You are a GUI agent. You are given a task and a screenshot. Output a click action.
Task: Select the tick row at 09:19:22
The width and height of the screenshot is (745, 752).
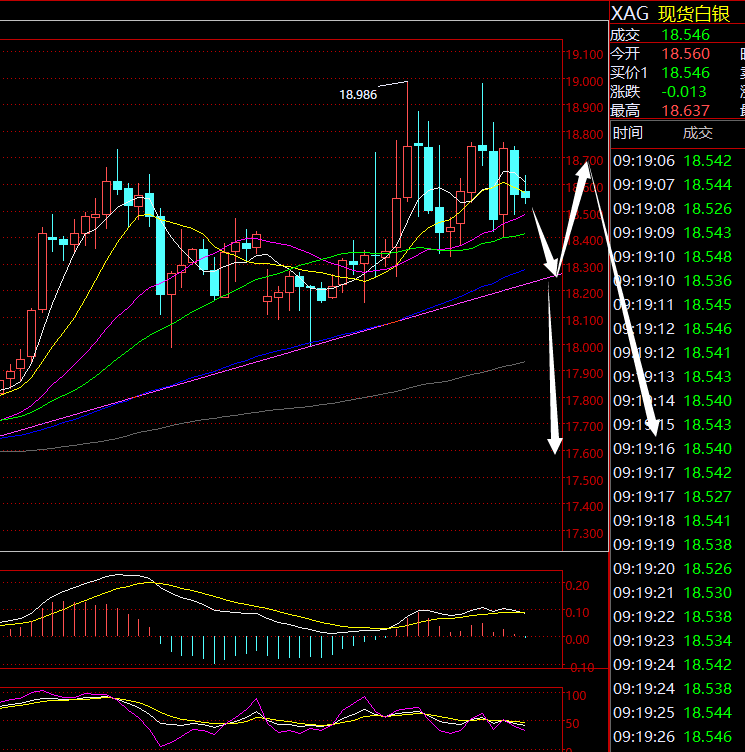tap(673, 617)
